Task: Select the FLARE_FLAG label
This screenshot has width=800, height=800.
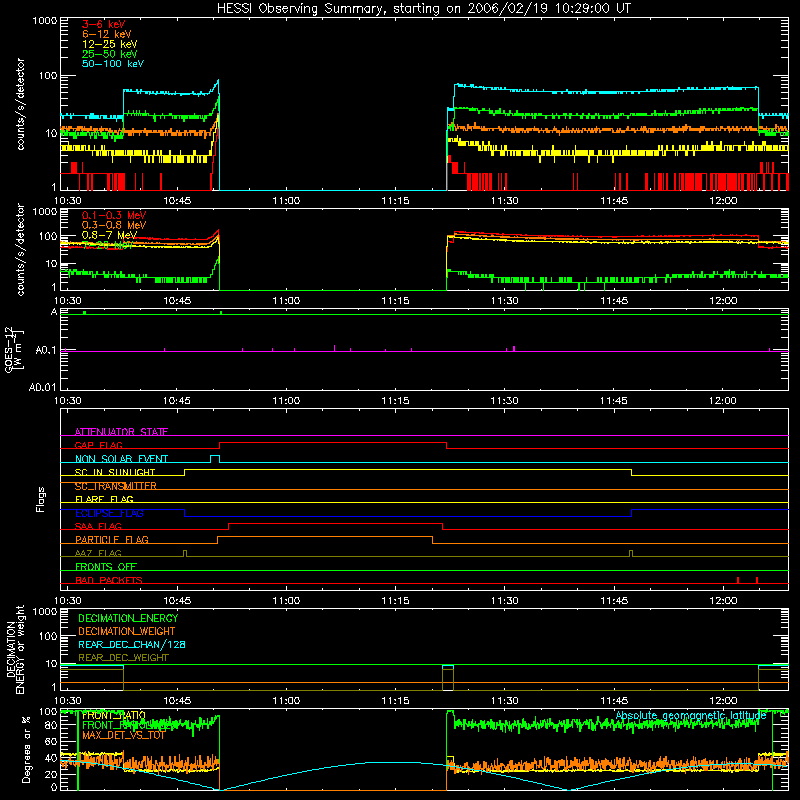Action: click(x=104, y=499)
